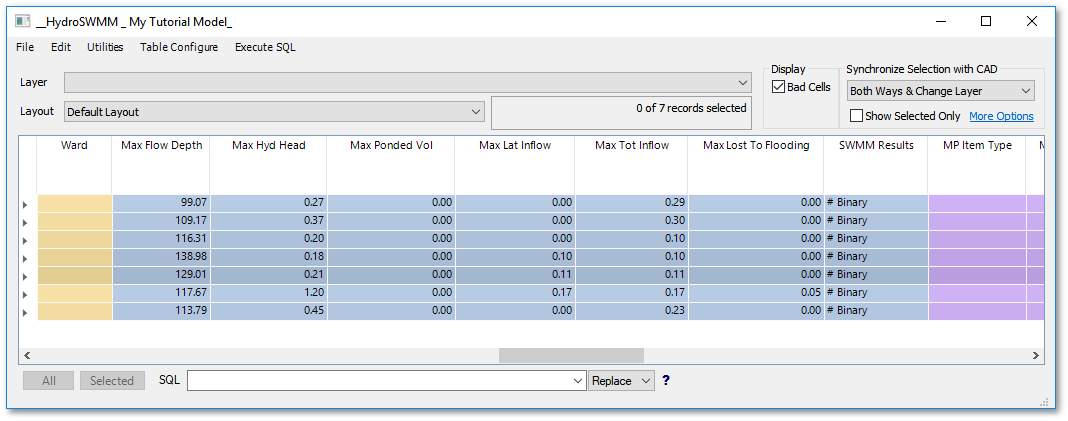Click the SQL help question mark icon
This screenshot has height=421, width=1068.
(666, 380)
